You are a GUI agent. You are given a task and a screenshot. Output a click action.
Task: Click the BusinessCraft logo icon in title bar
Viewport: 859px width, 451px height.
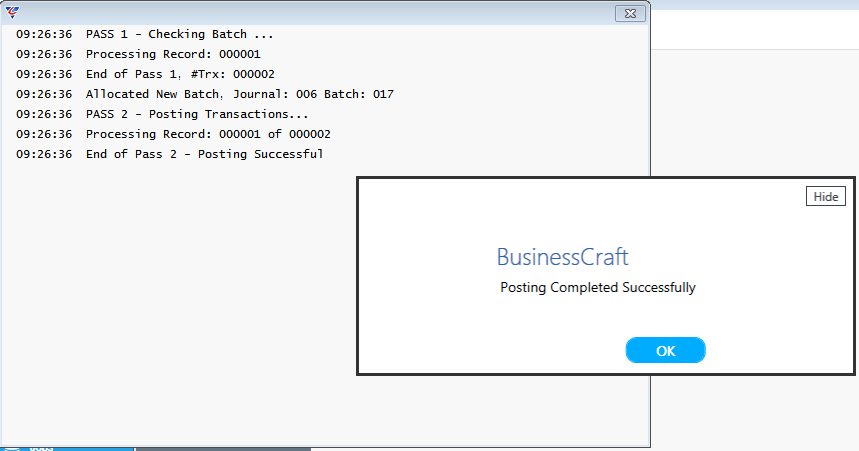click(x=12, y=13)
